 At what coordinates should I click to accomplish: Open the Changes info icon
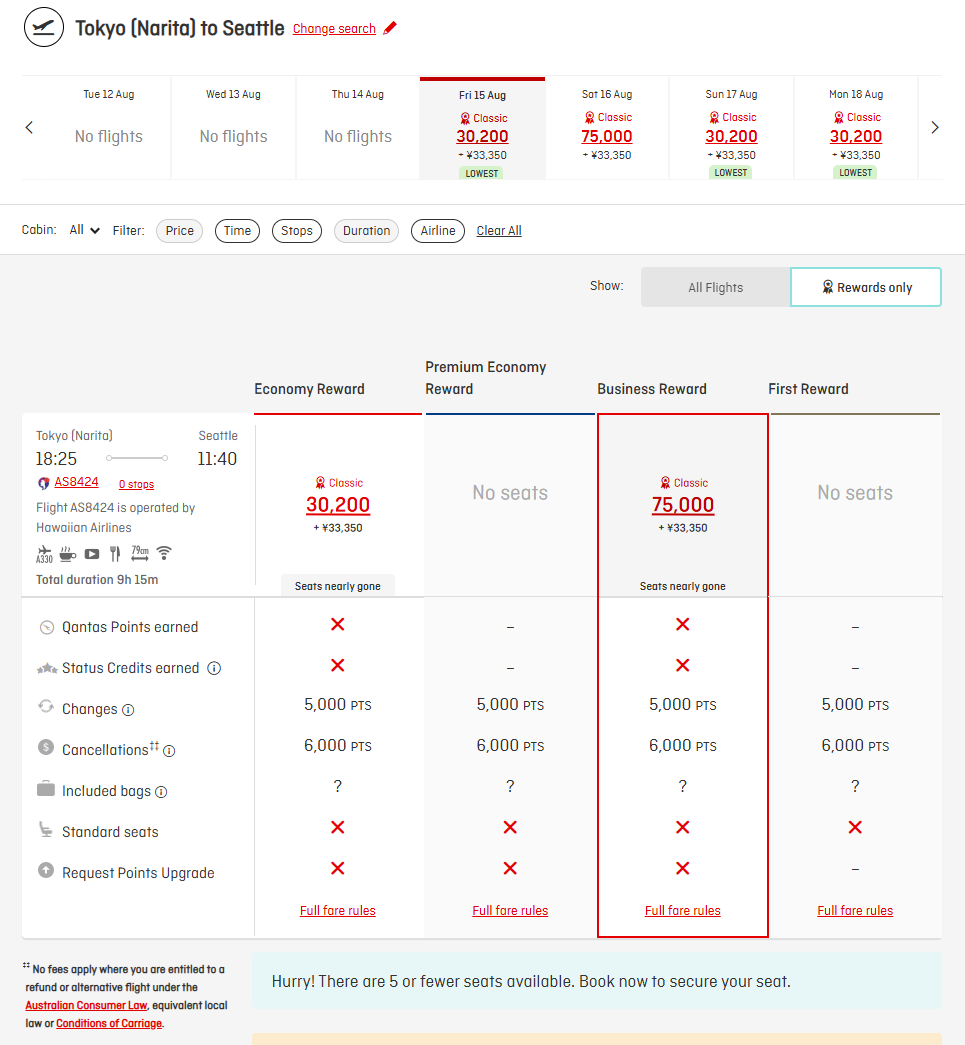(x=128, y=710)
